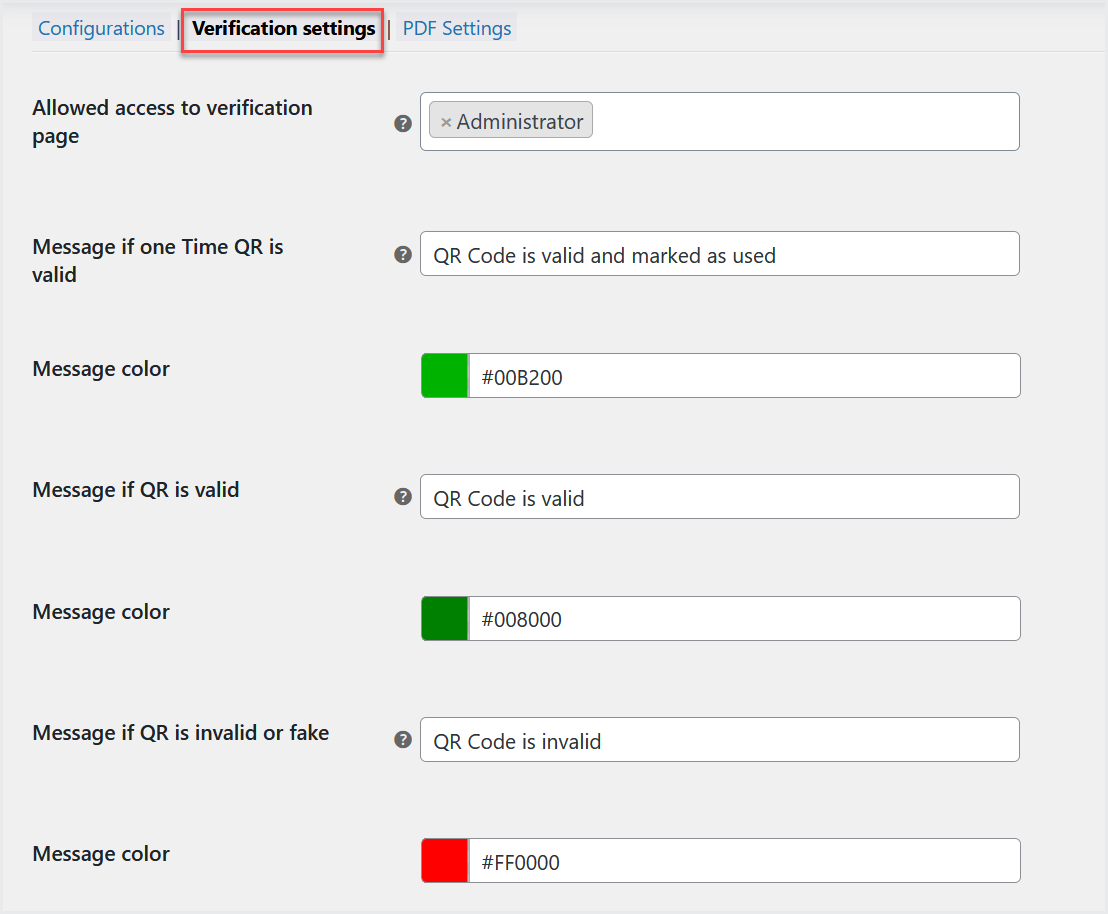Viewport: 1108px width, 914px height.
Task: Remove the Administrator role tag
Action: pyautogui.click(x=446, y=122)
